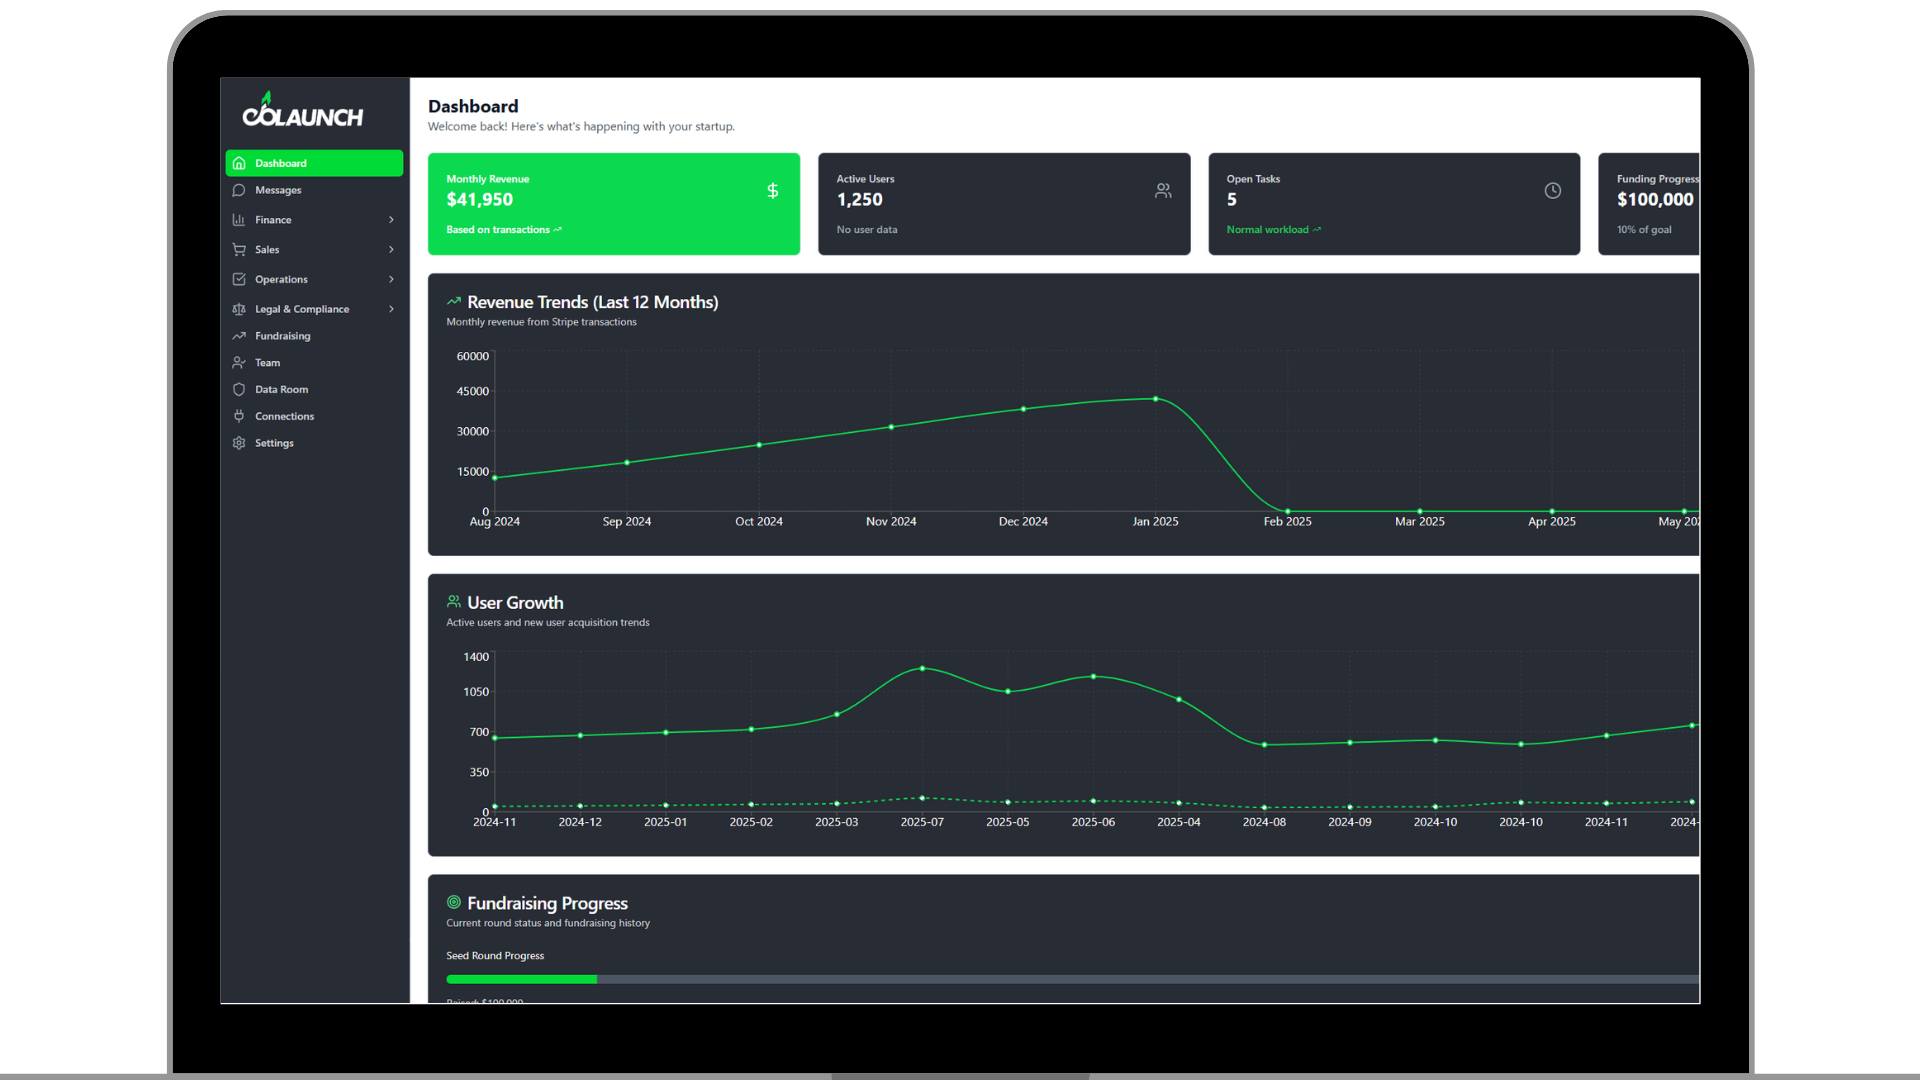Click the users icon on Active Users card
The width and height of the screenshot is (1920, 1080).
pyautogui.click(x=1163, y=191)
